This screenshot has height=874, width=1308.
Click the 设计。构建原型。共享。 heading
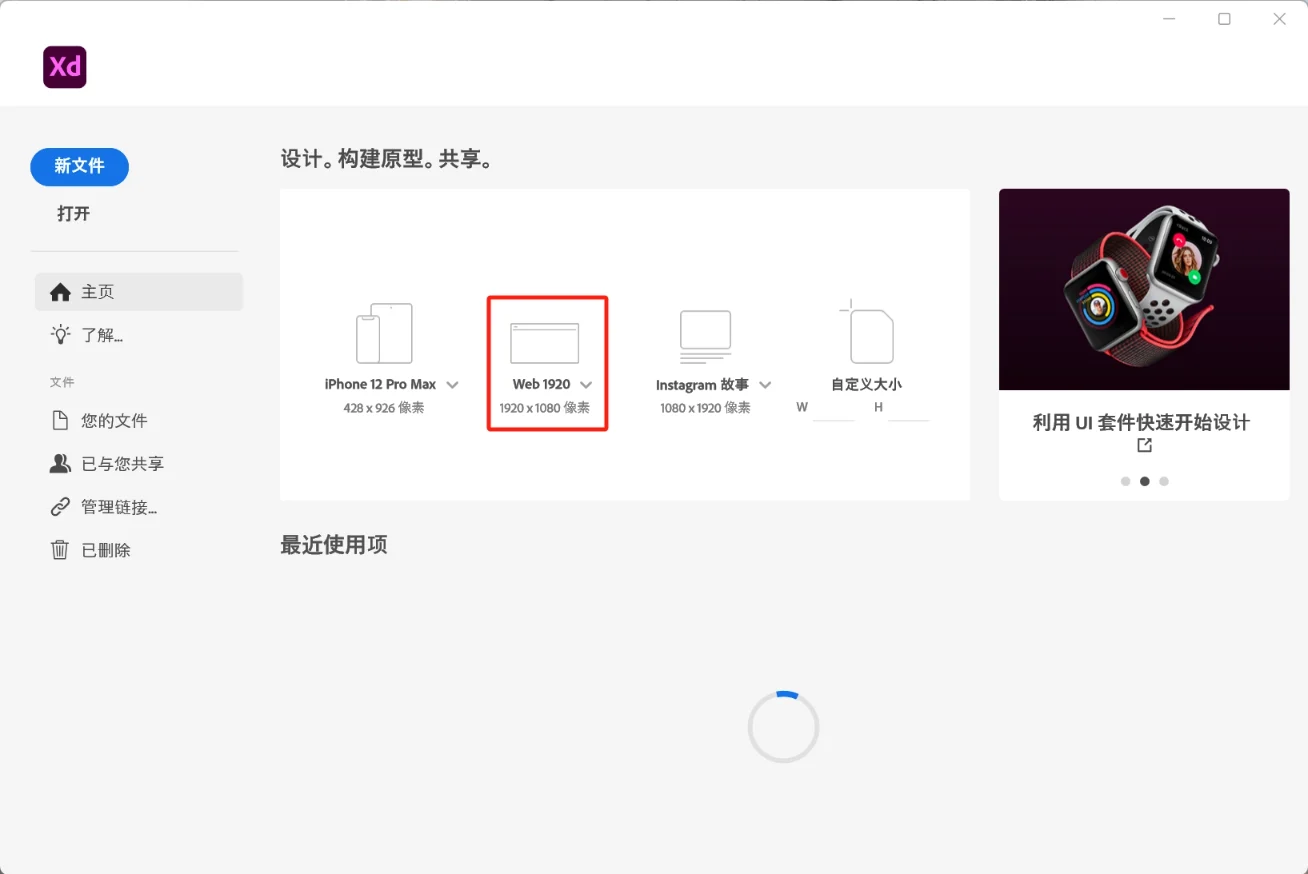(x=388, y=159)
